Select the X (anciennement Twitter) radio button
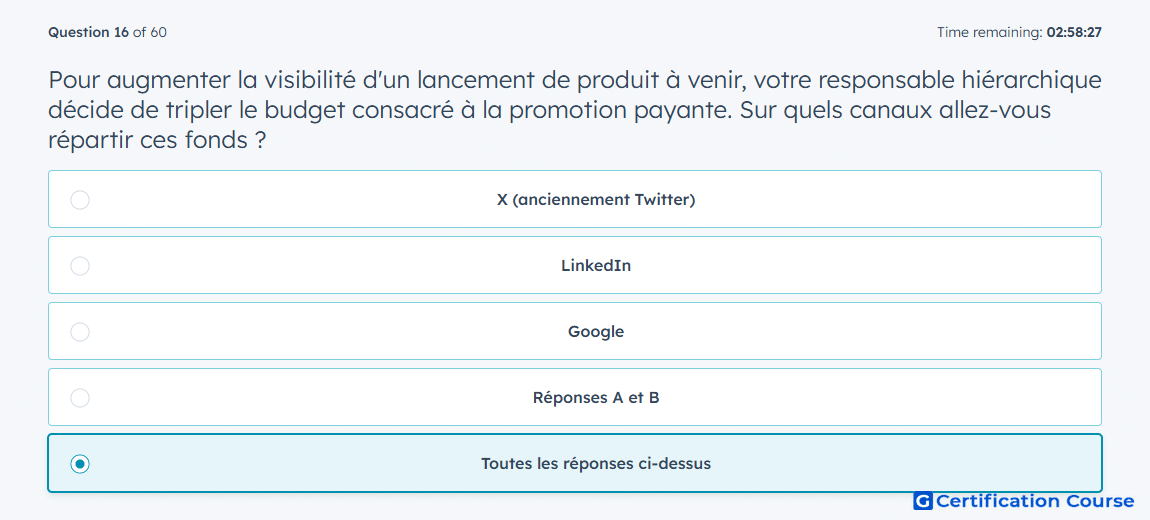The width and height of the screenshot is (1150, 520). [x=80, y=199]
